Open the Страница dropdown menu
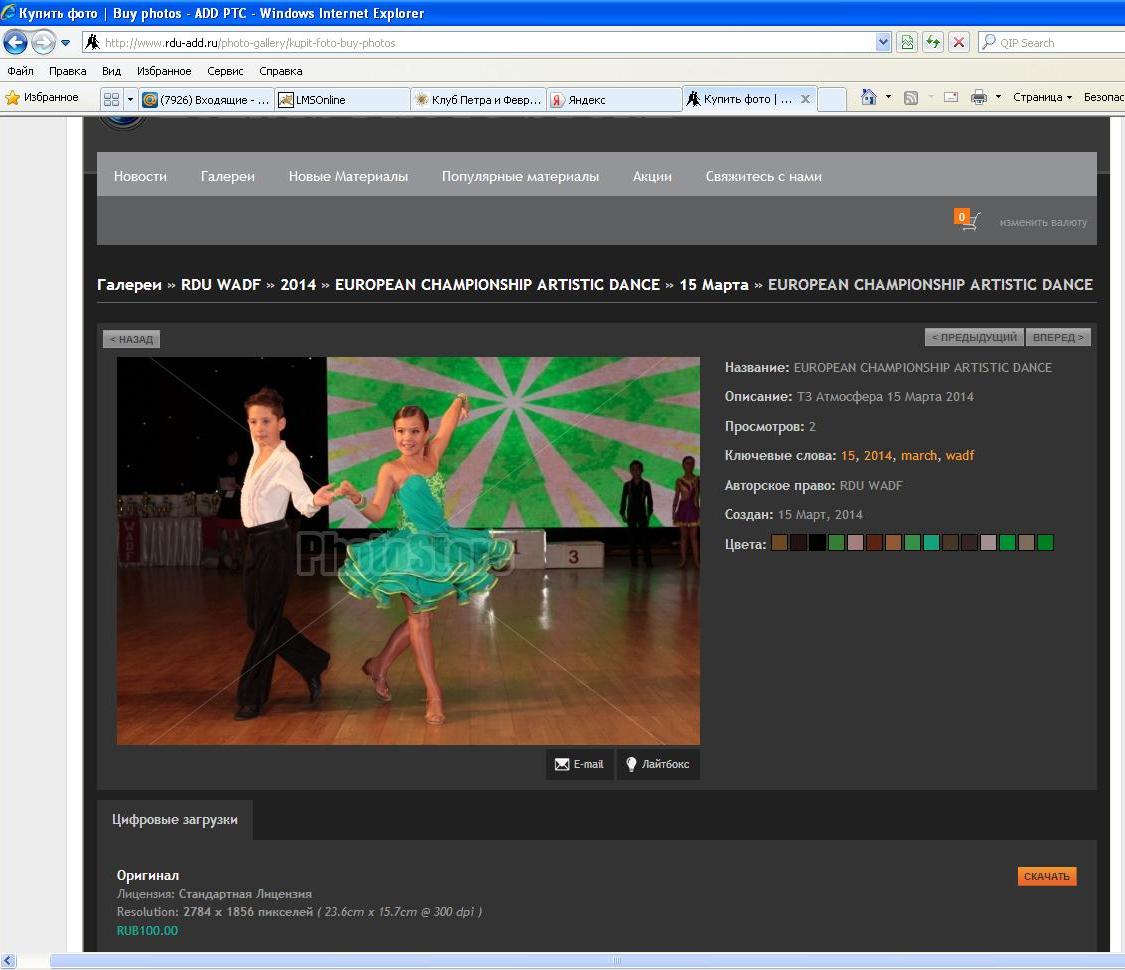Image resolution: width=1125 pixels, height=970 pixels. [x=1042, y=97]
